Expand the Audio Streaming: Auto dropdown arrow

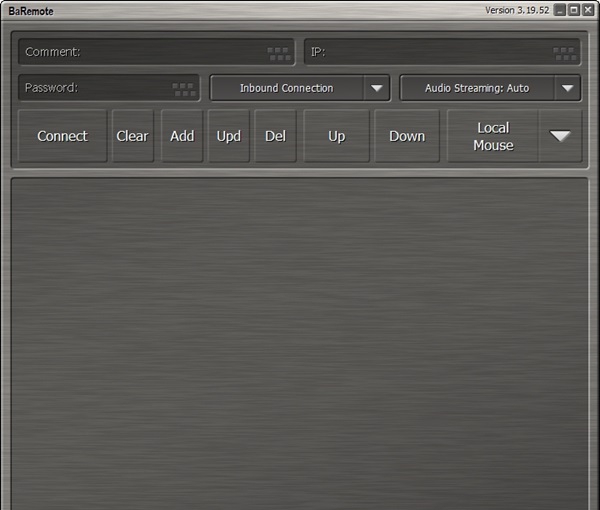567,88
